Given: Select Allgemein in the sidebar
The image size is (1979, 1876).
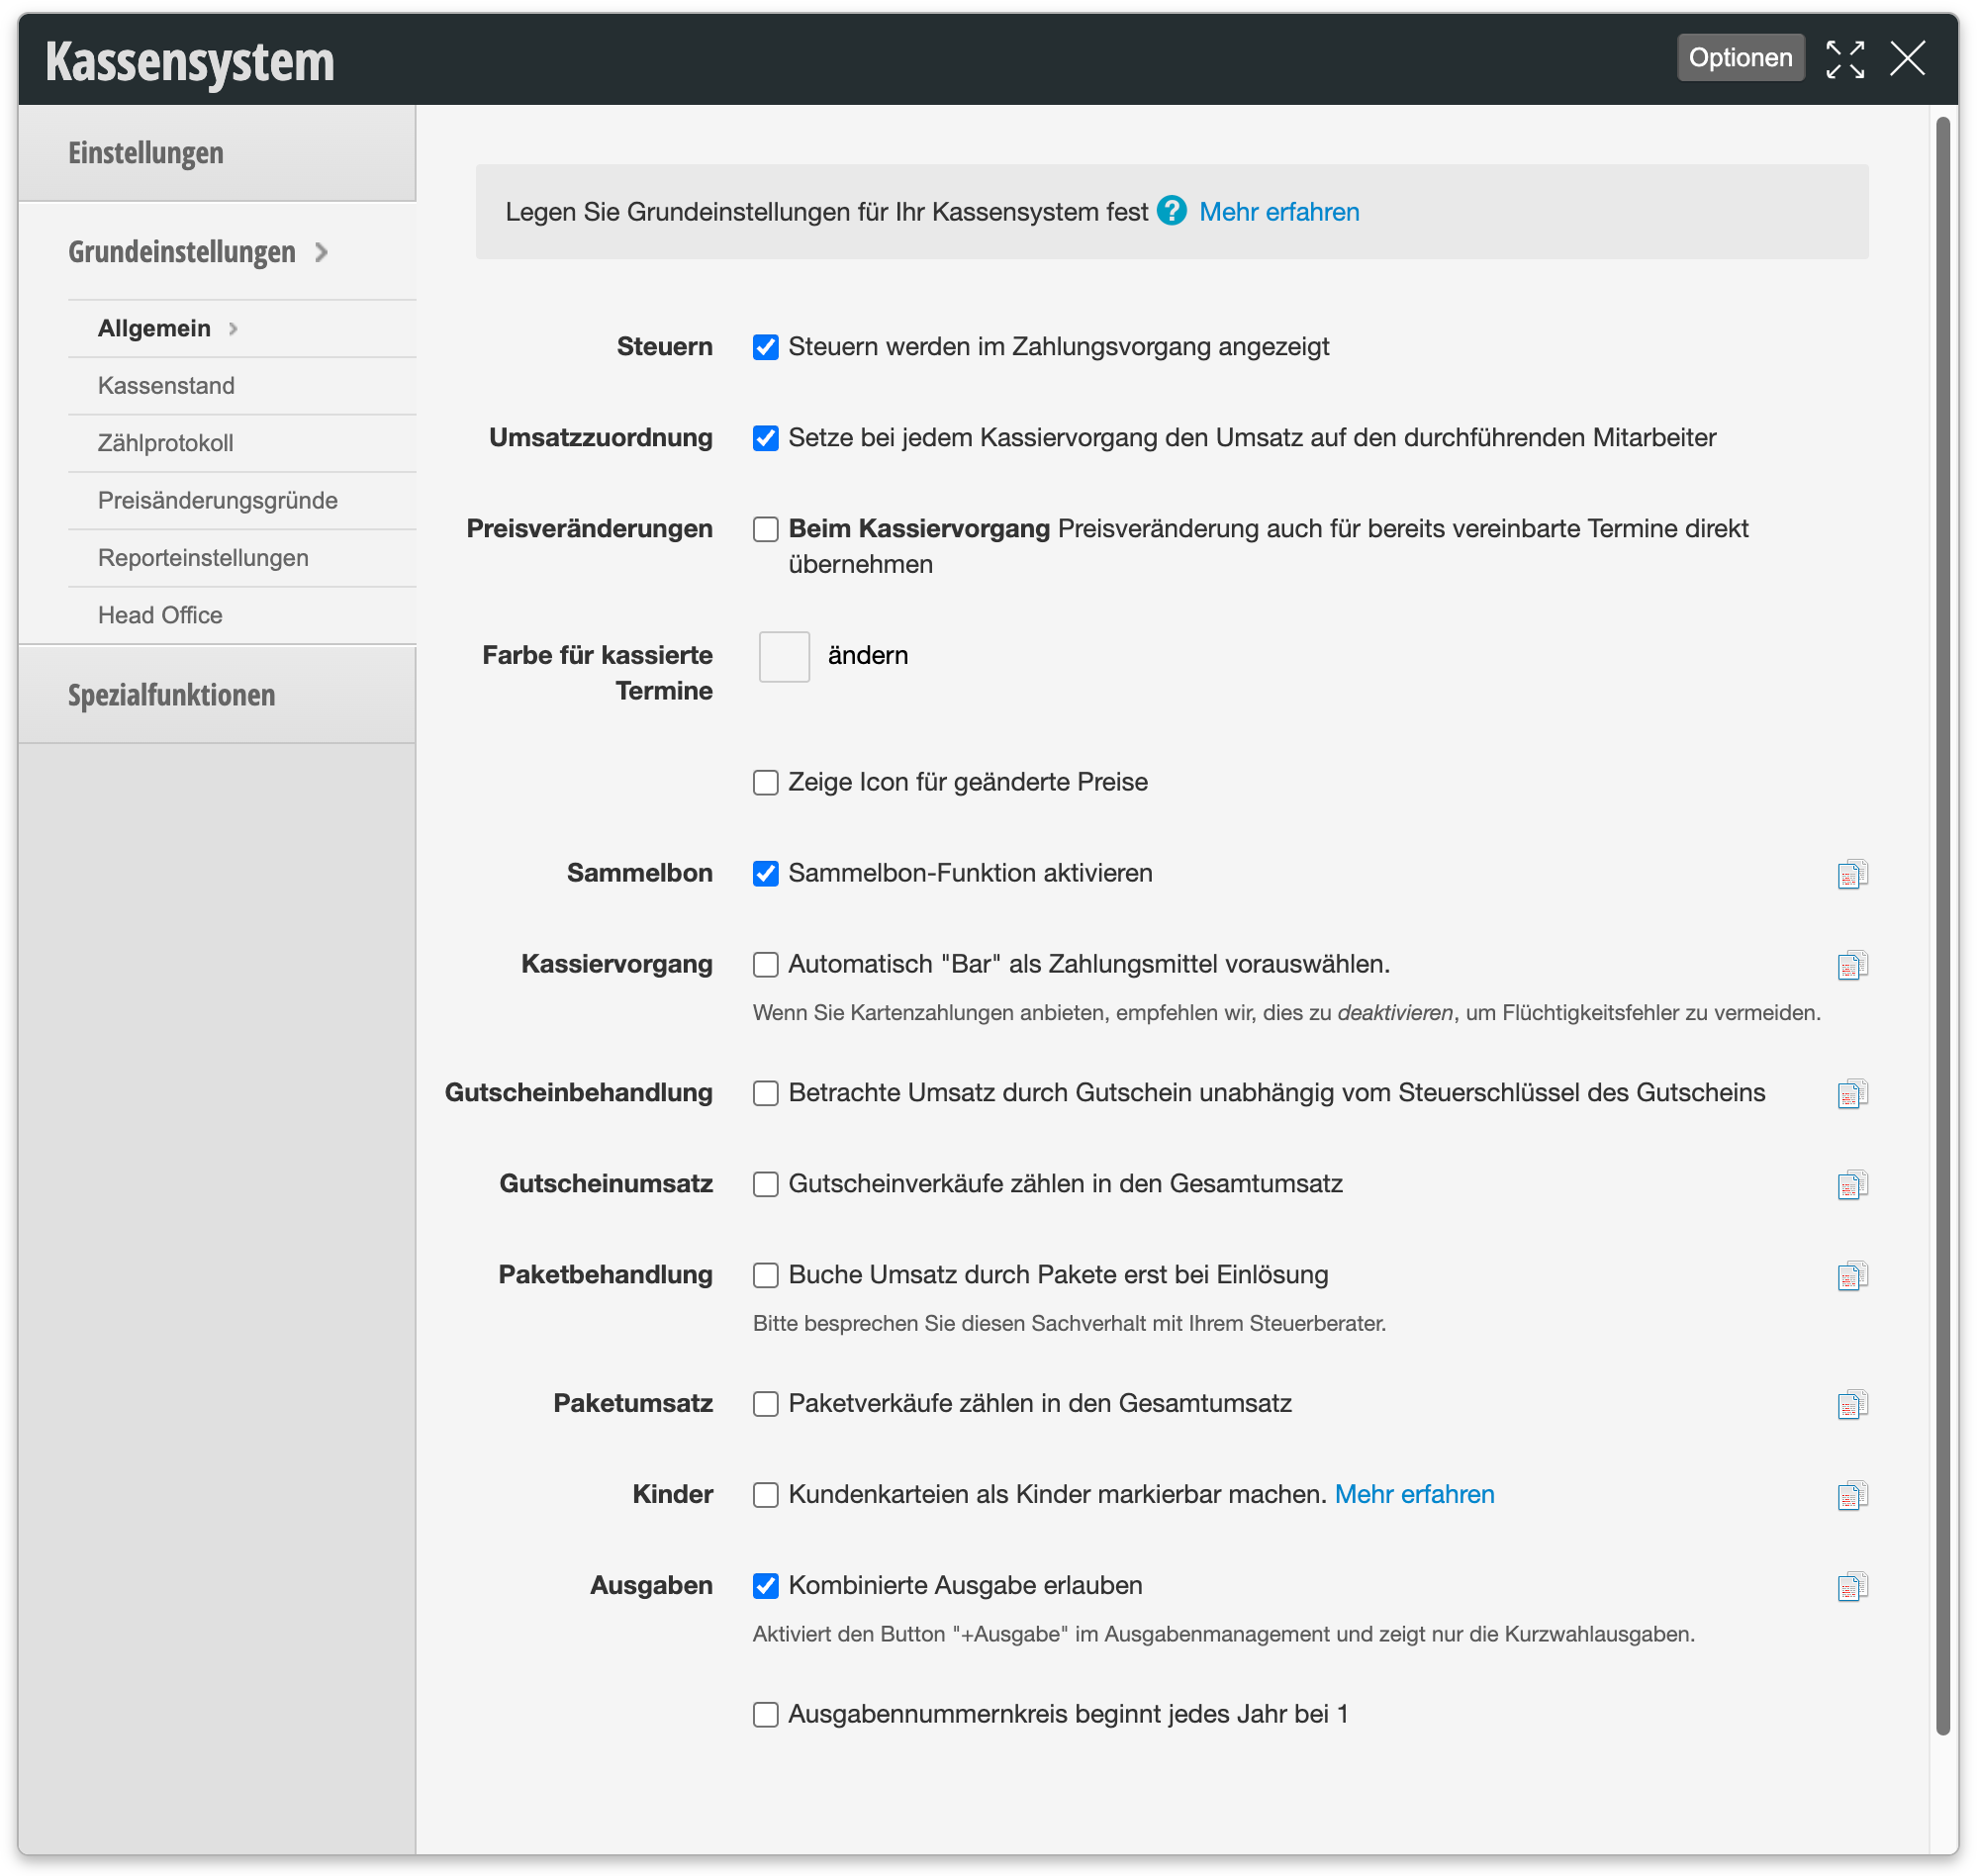Looking at the screenshot, I should [x=154, y=329].
